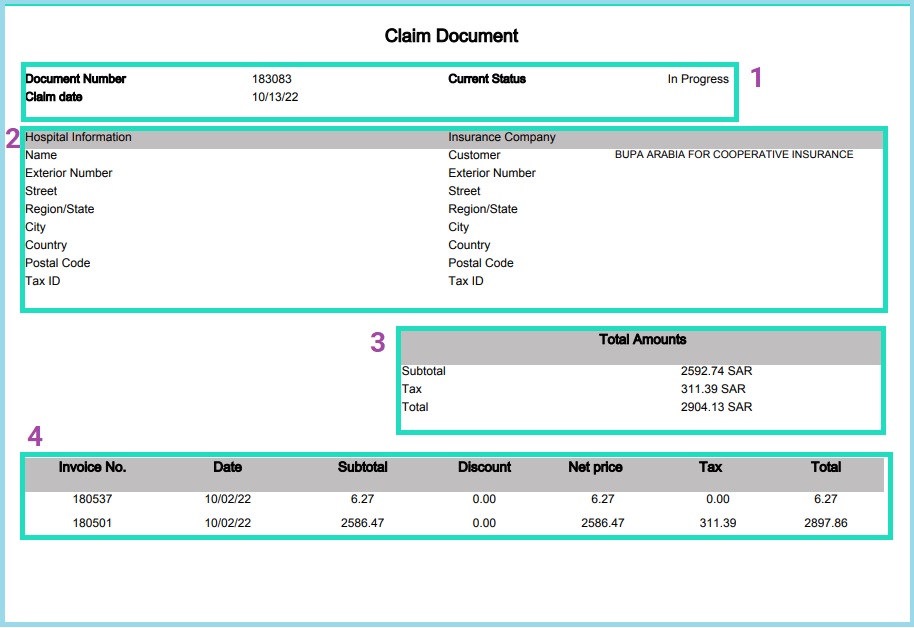This screenshot has width=914, height=628.
Task: Click the Claim Document title
Action: click(x=451, y=36)
